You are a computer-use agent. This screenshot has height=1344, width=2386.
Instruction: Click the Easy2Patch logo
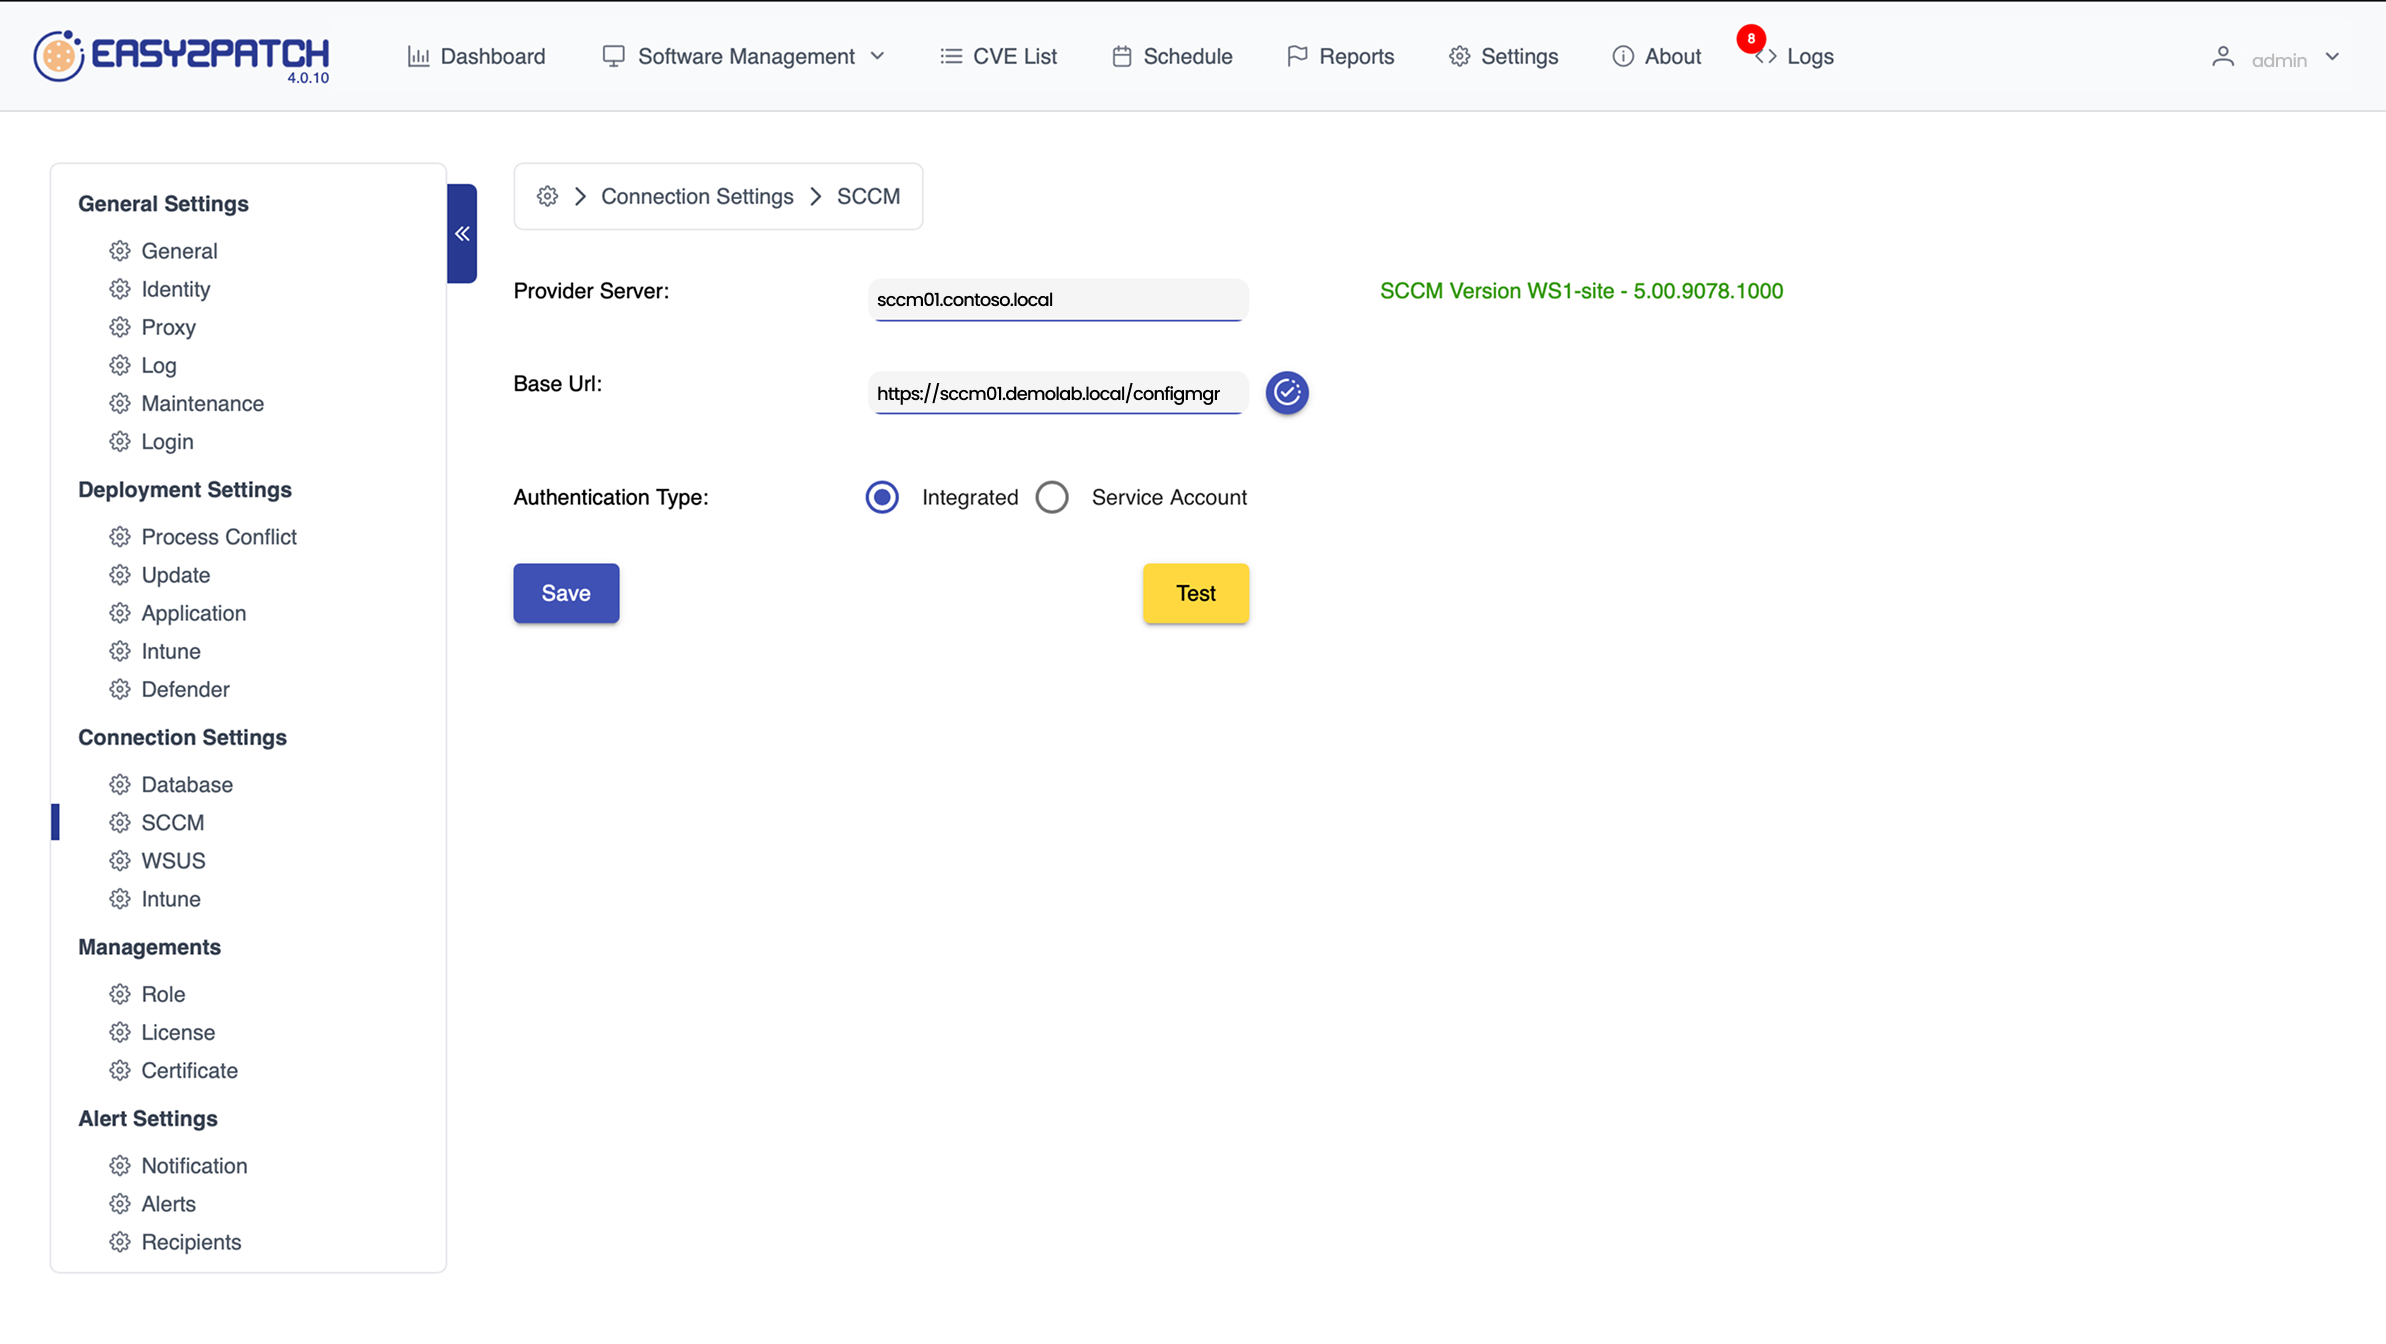pyautogui.click(x=181, y=56)
